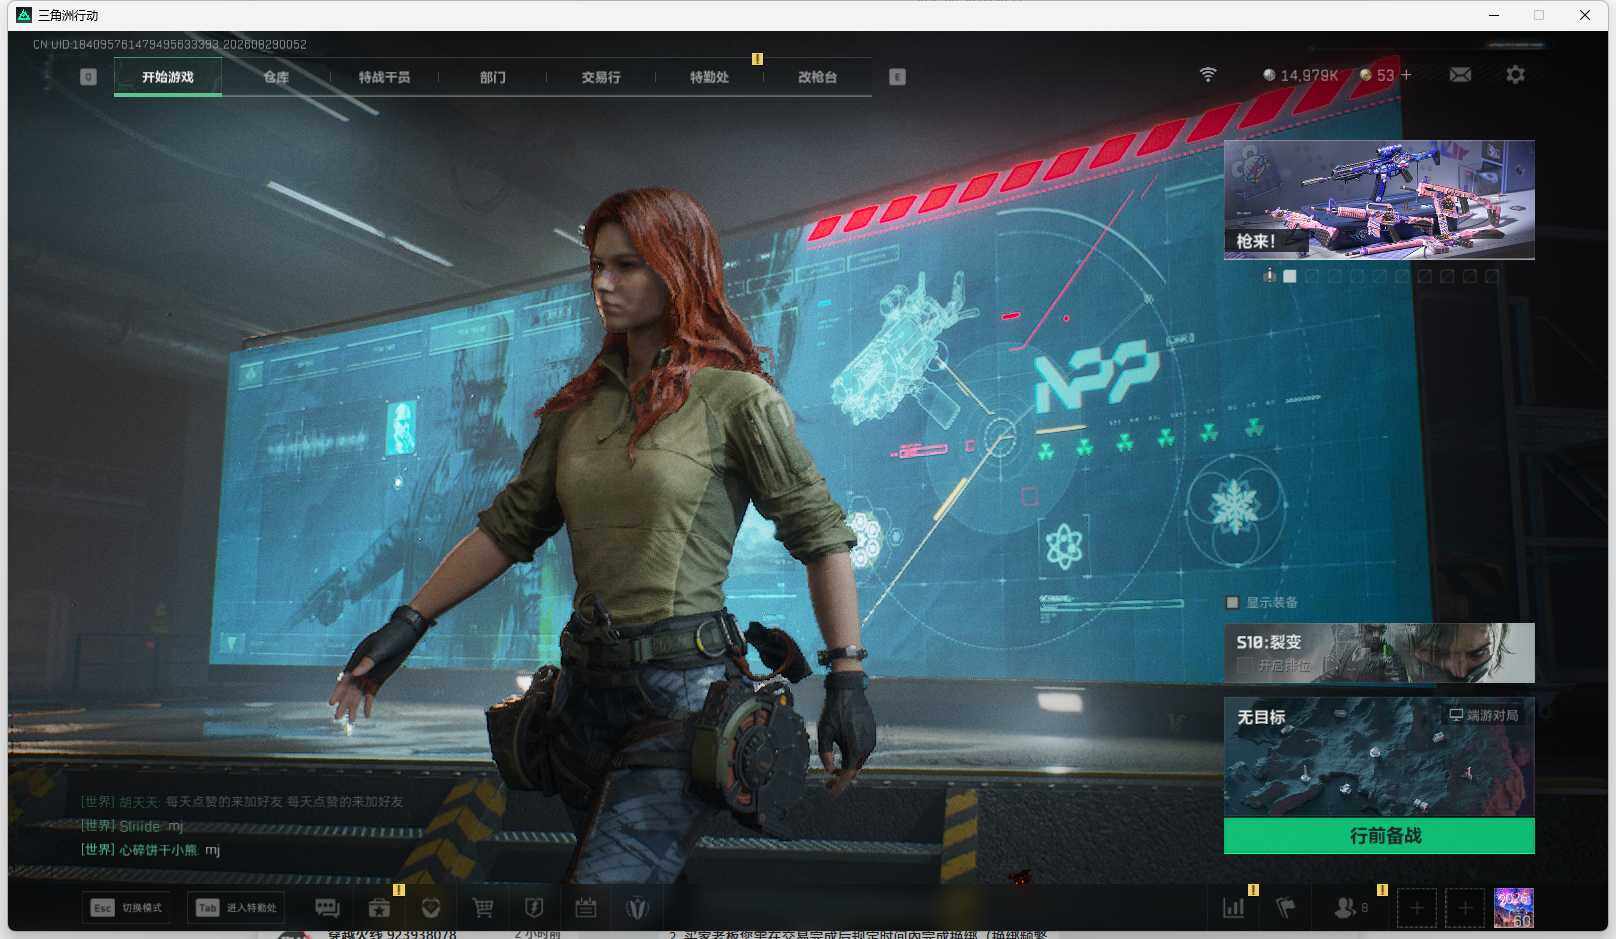Close the 三角洲行动 window
This screenshot has width=1616, height=939.
click(1585, 15)
